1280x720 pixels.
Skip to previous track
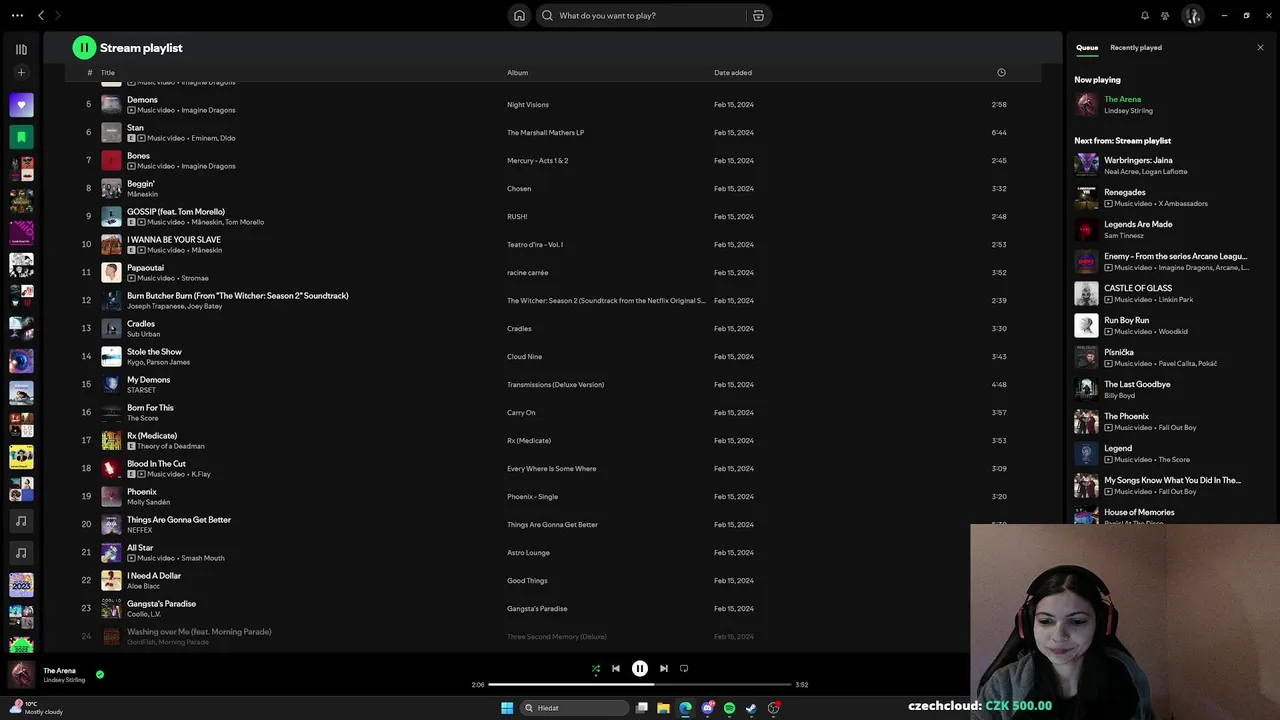[x=616, y=668]
